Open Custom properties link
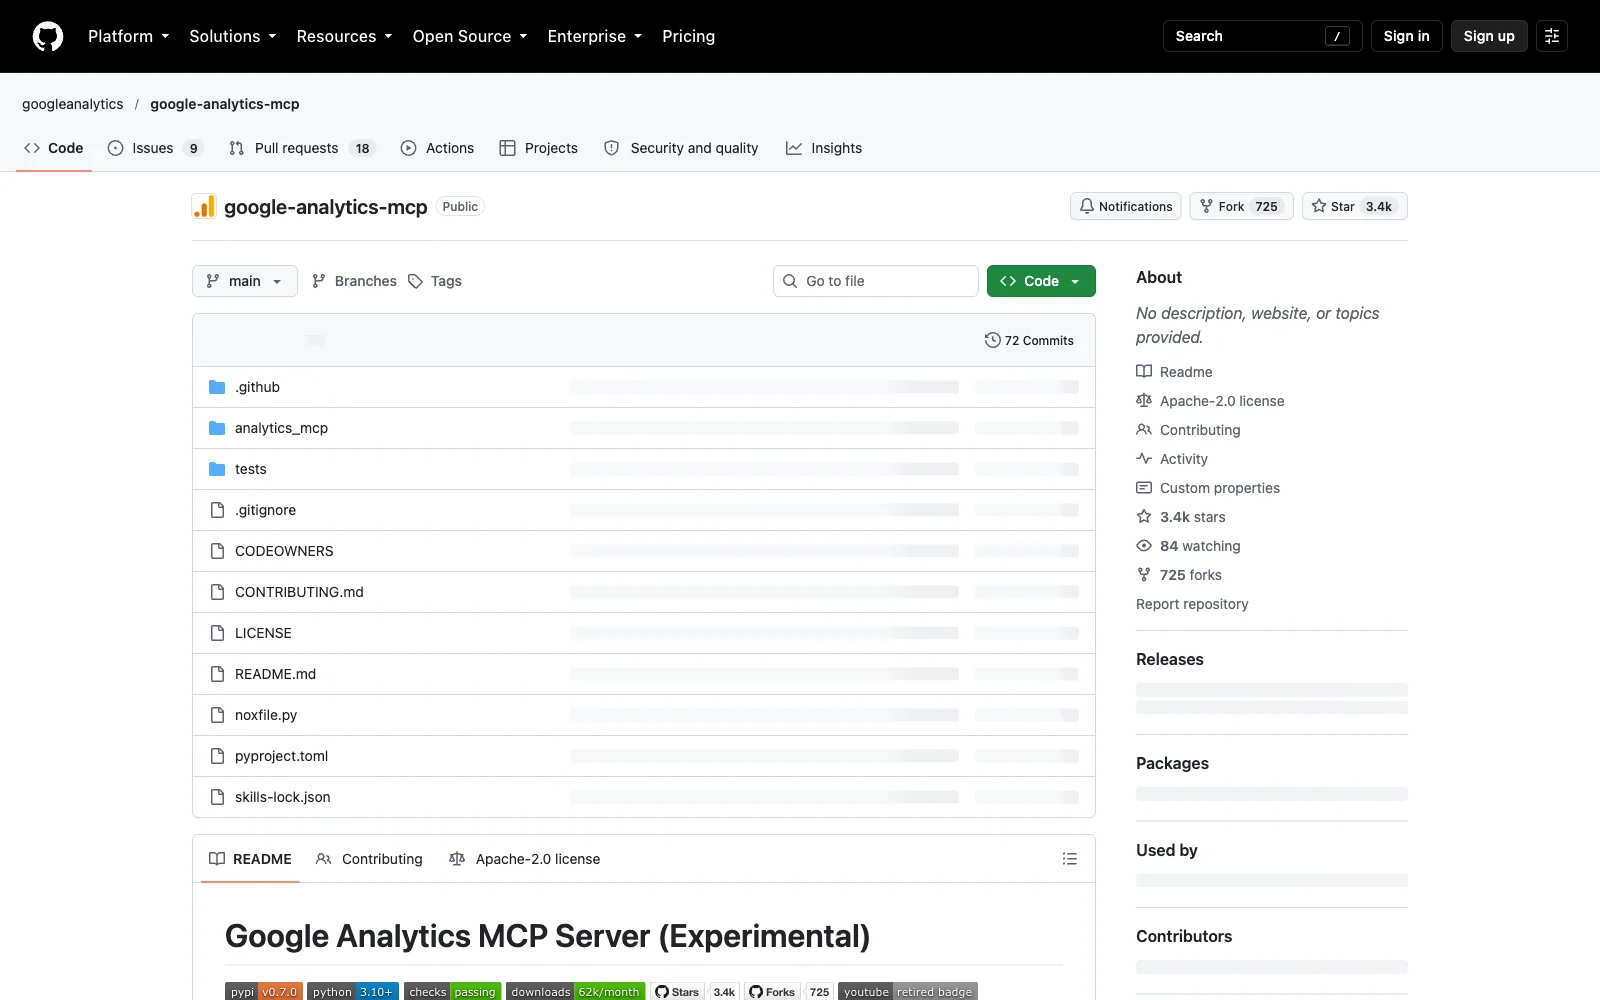This screenshot has height=1000, width=1600. point(1208,488)
